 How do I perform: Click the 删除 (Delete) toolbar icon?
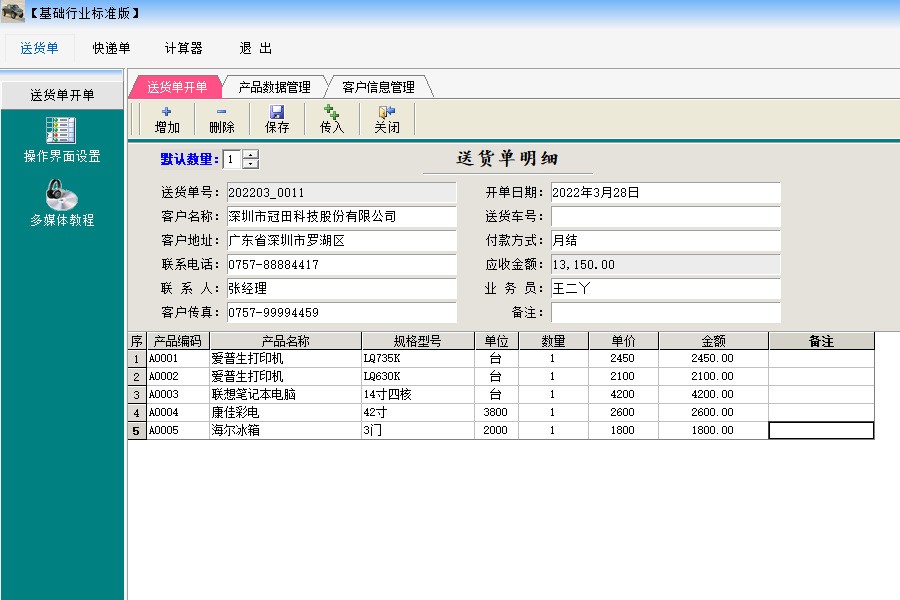tap(222, 120)
